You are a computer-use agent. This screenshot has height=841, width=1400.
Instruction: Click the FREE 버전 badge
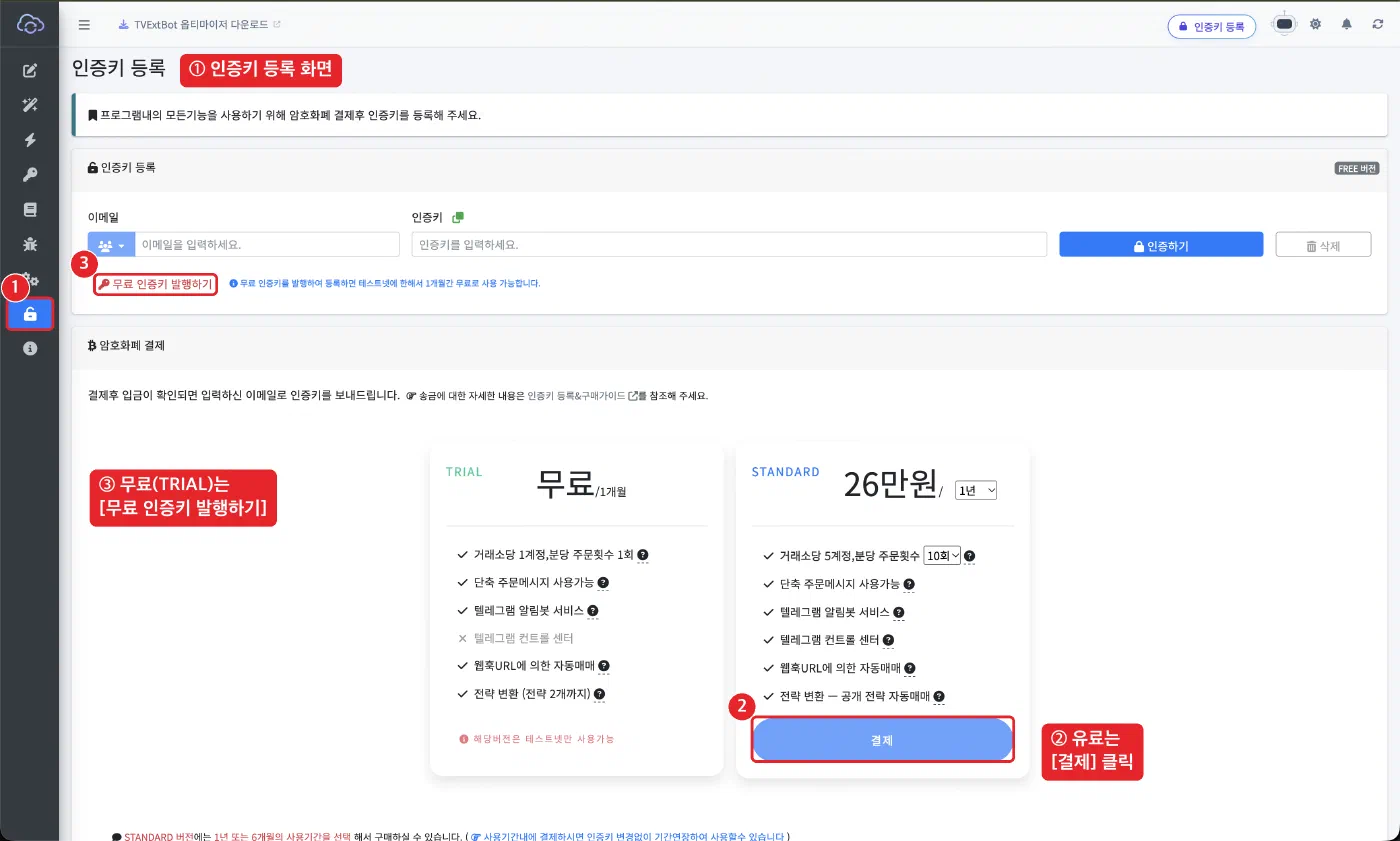[1356, 168]
